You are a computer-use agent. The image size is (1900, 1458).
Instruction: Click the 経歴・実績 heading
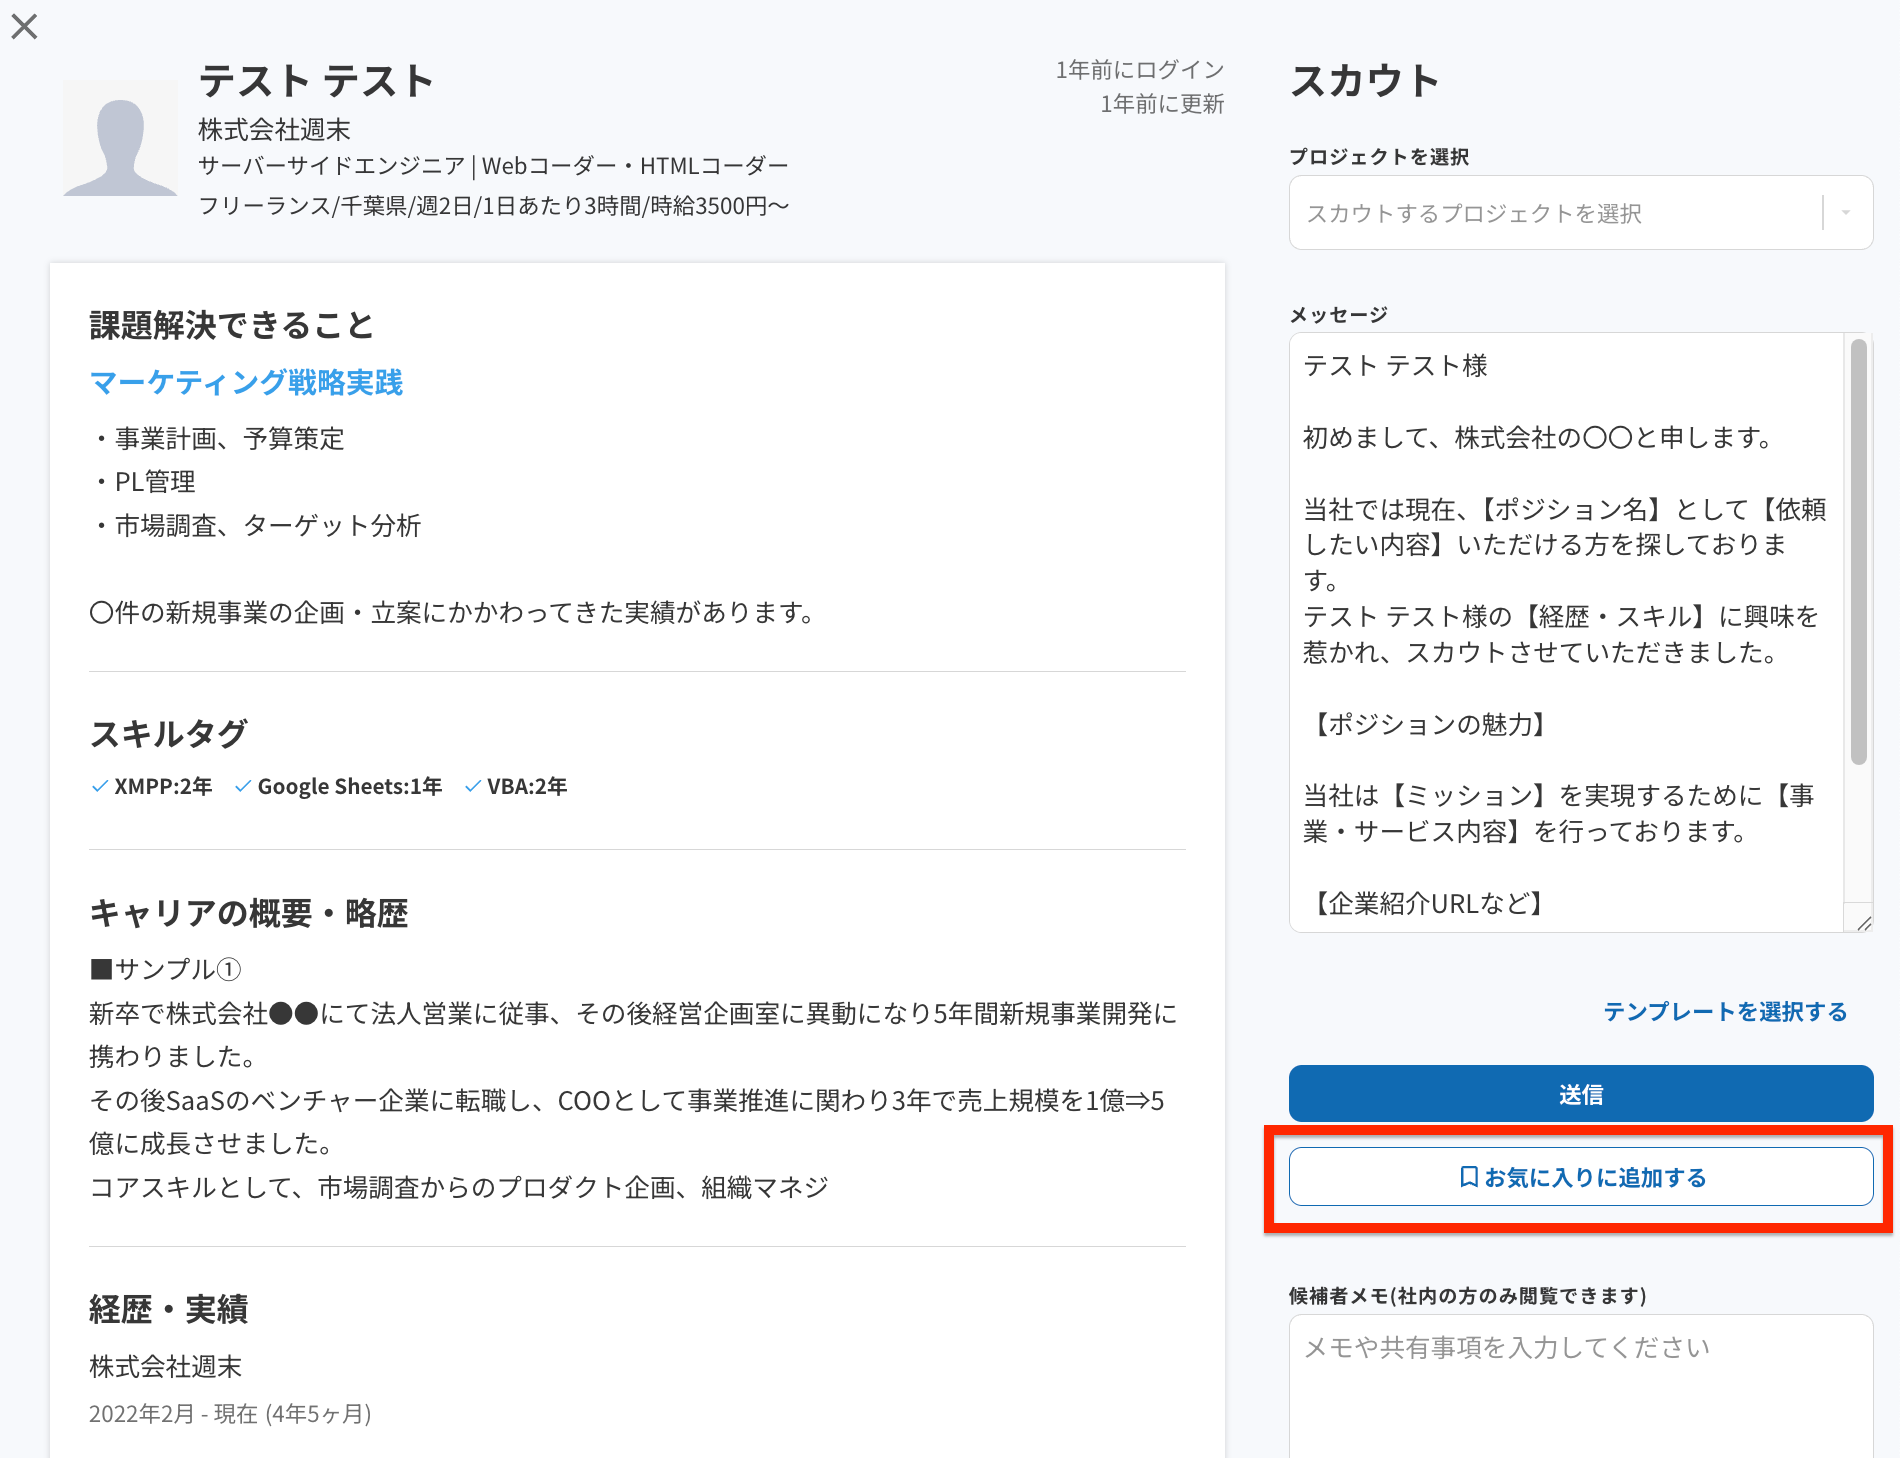click(x=168, y=1309)
